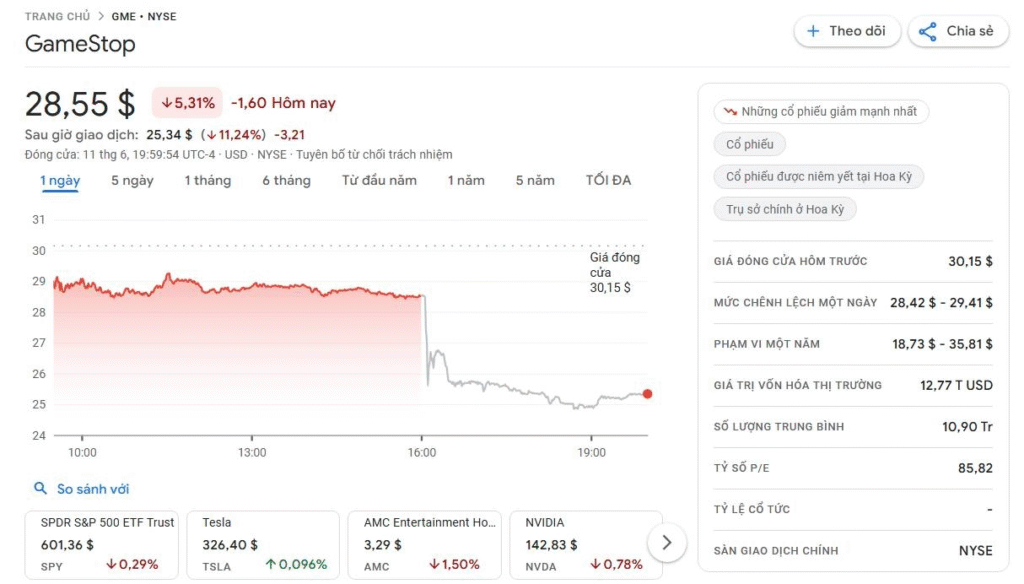This screenshot has width=1024, height=584.
Task: Open the SPDR S&P 500 ETF card
Action: tap(101, 545)
